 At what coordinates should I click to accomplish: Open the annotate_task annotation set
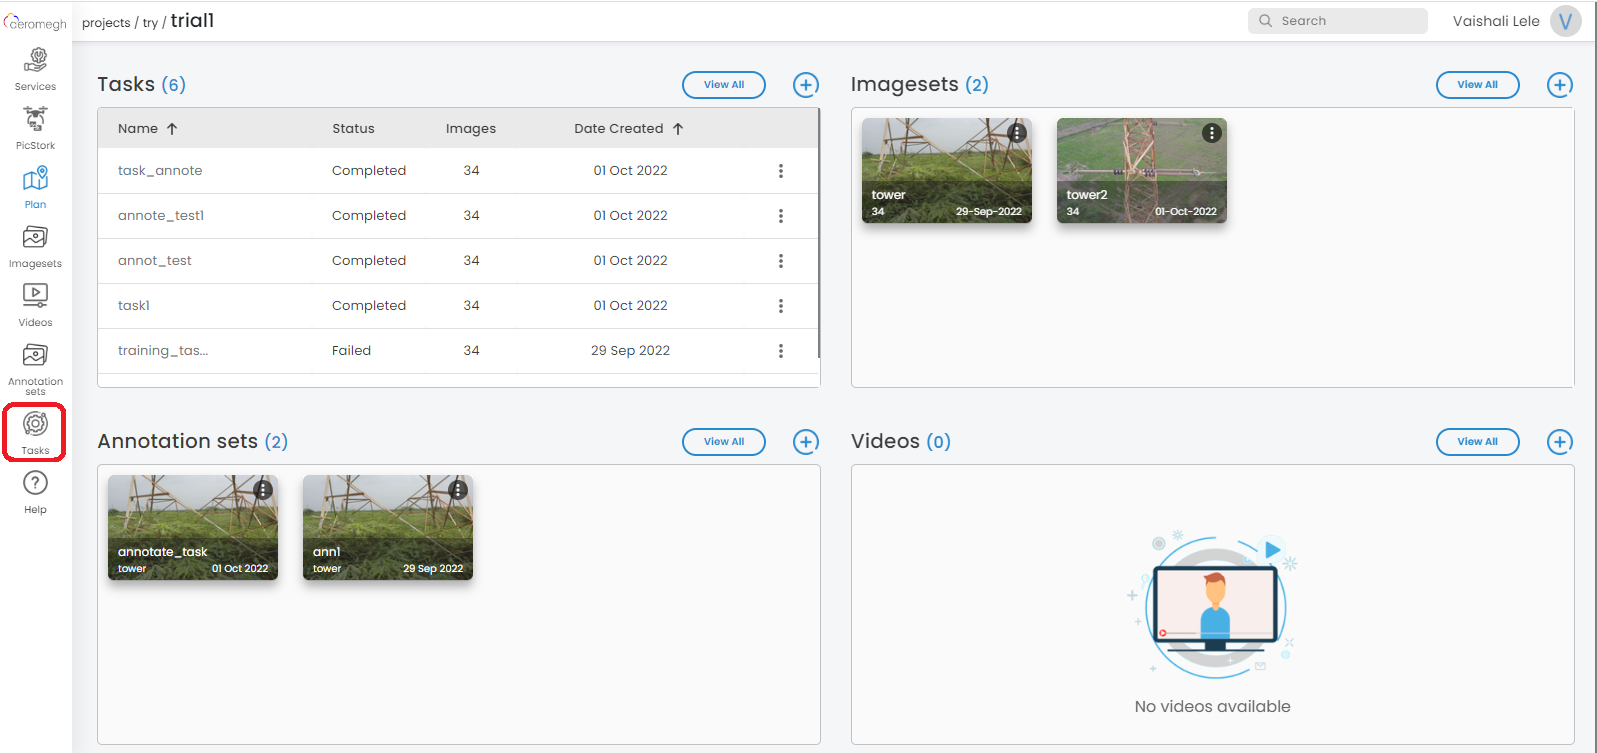point(193,527)
